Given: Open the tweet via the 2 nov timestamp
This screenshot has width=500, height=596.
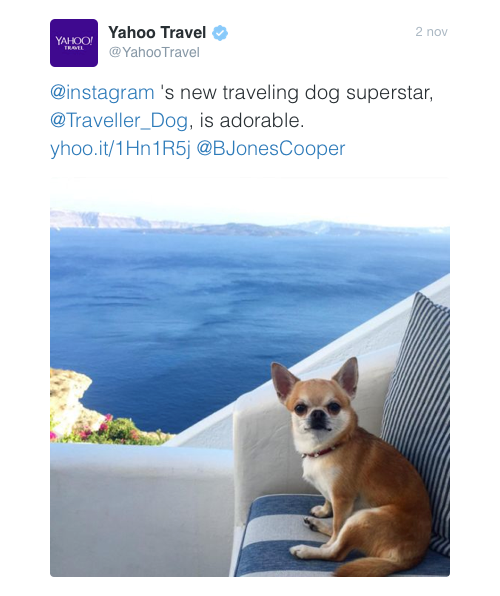Looking at the screenshot, I should click(431, 32).
